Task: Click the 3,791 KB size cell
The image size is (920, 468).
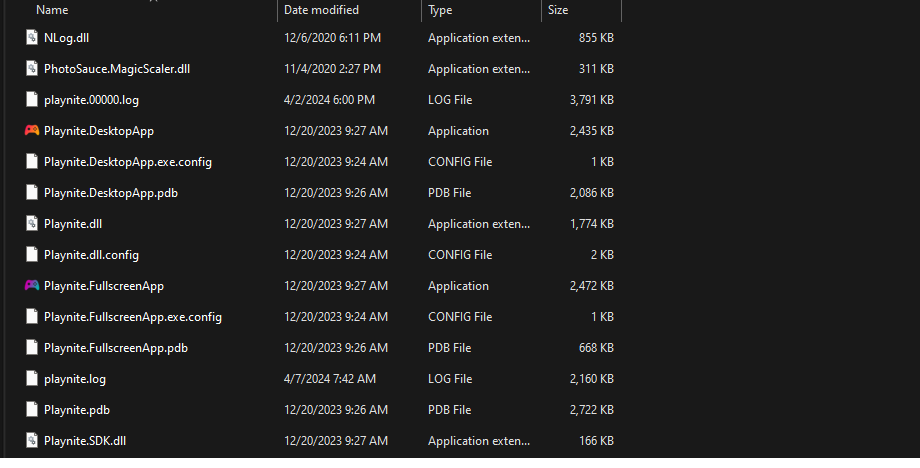Action: click(591, 100)
